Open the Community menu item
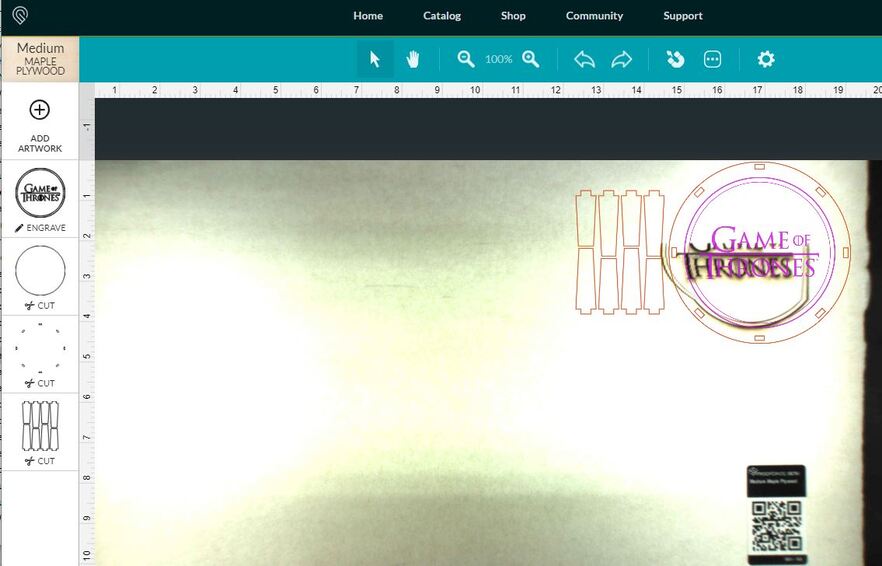This screenshot has height=566, width=882. click(x=594, y=16)
